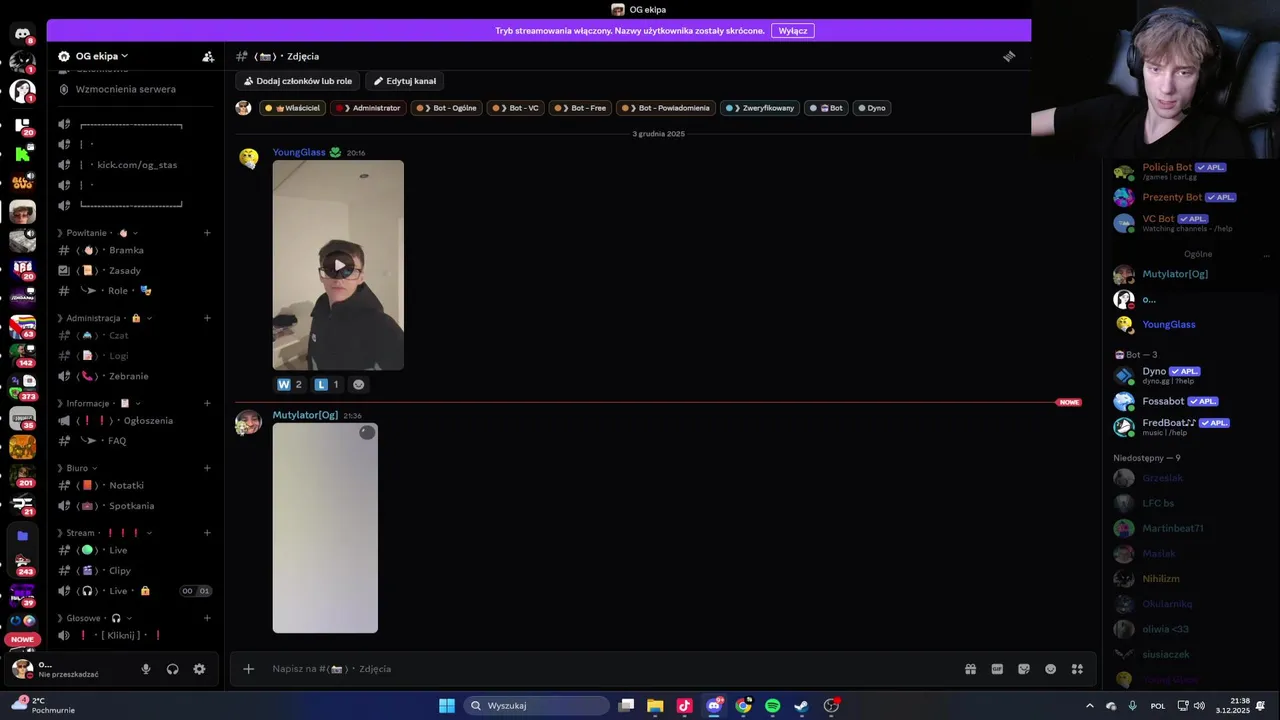Open the sticker picker icon
The width and height of the screenshot is (1280, 720).
tap(1024, 669)
